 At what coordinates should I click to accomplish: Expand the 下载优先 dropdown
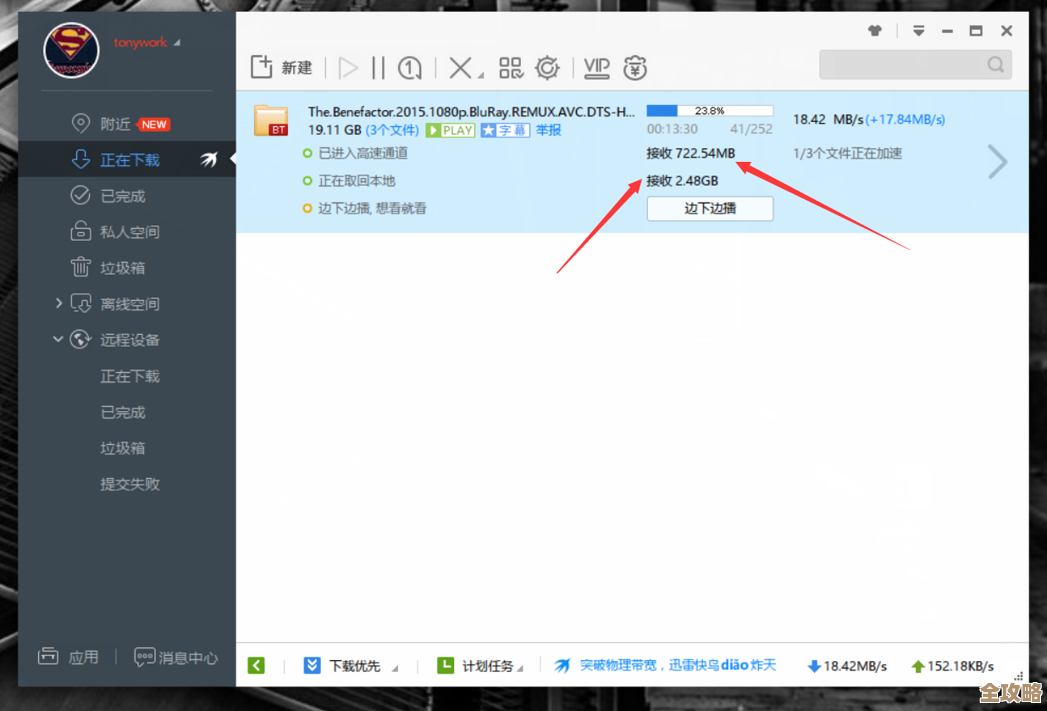(x=394, y=667)
